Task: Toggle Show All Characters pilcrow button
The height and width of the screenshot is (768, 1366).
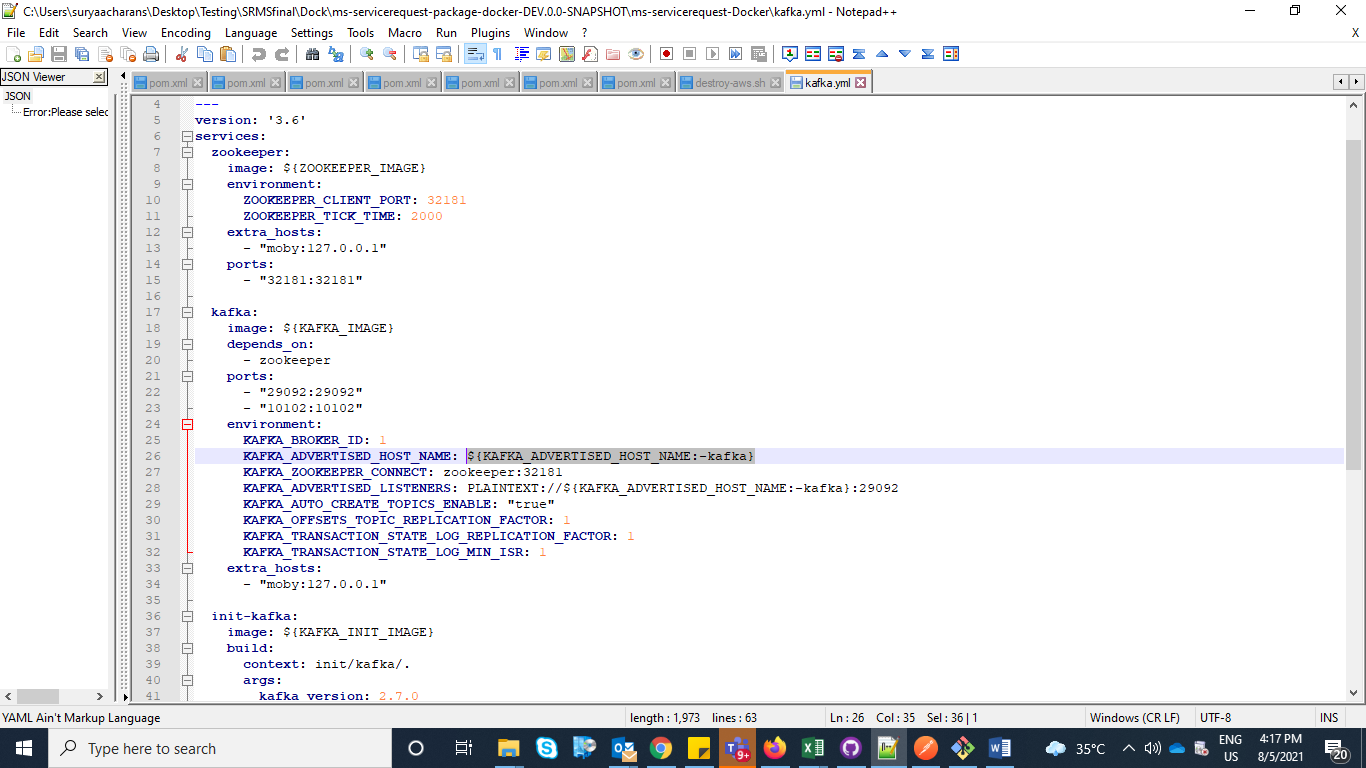Action: [x=497, y=54]
